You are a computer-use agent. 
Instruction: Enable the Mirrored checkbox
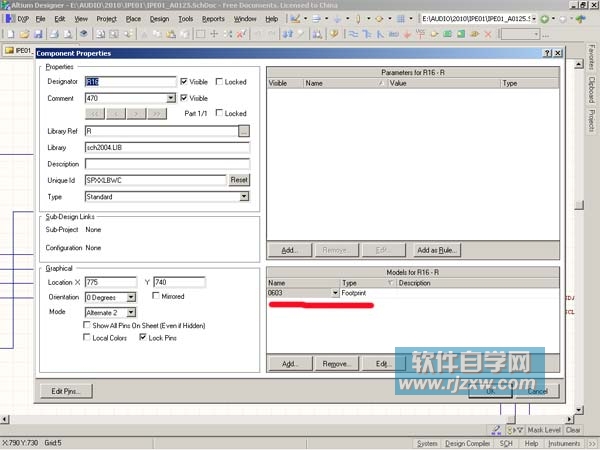(156, 296)
